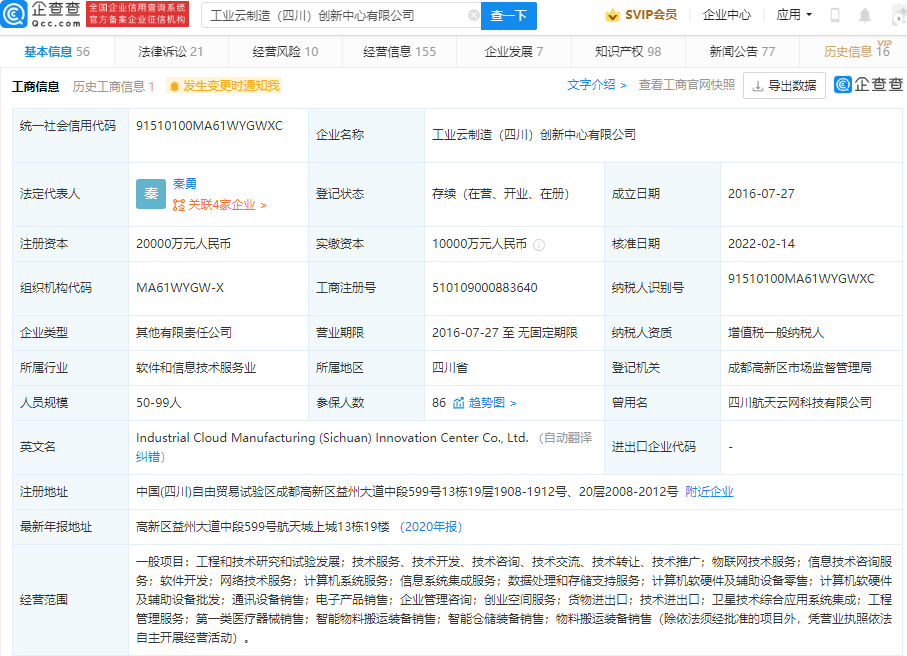Switch to the 知识产权 tab
Image resolution: width=907 pixels, height=656 pixels.
click(x=628, y=51)
